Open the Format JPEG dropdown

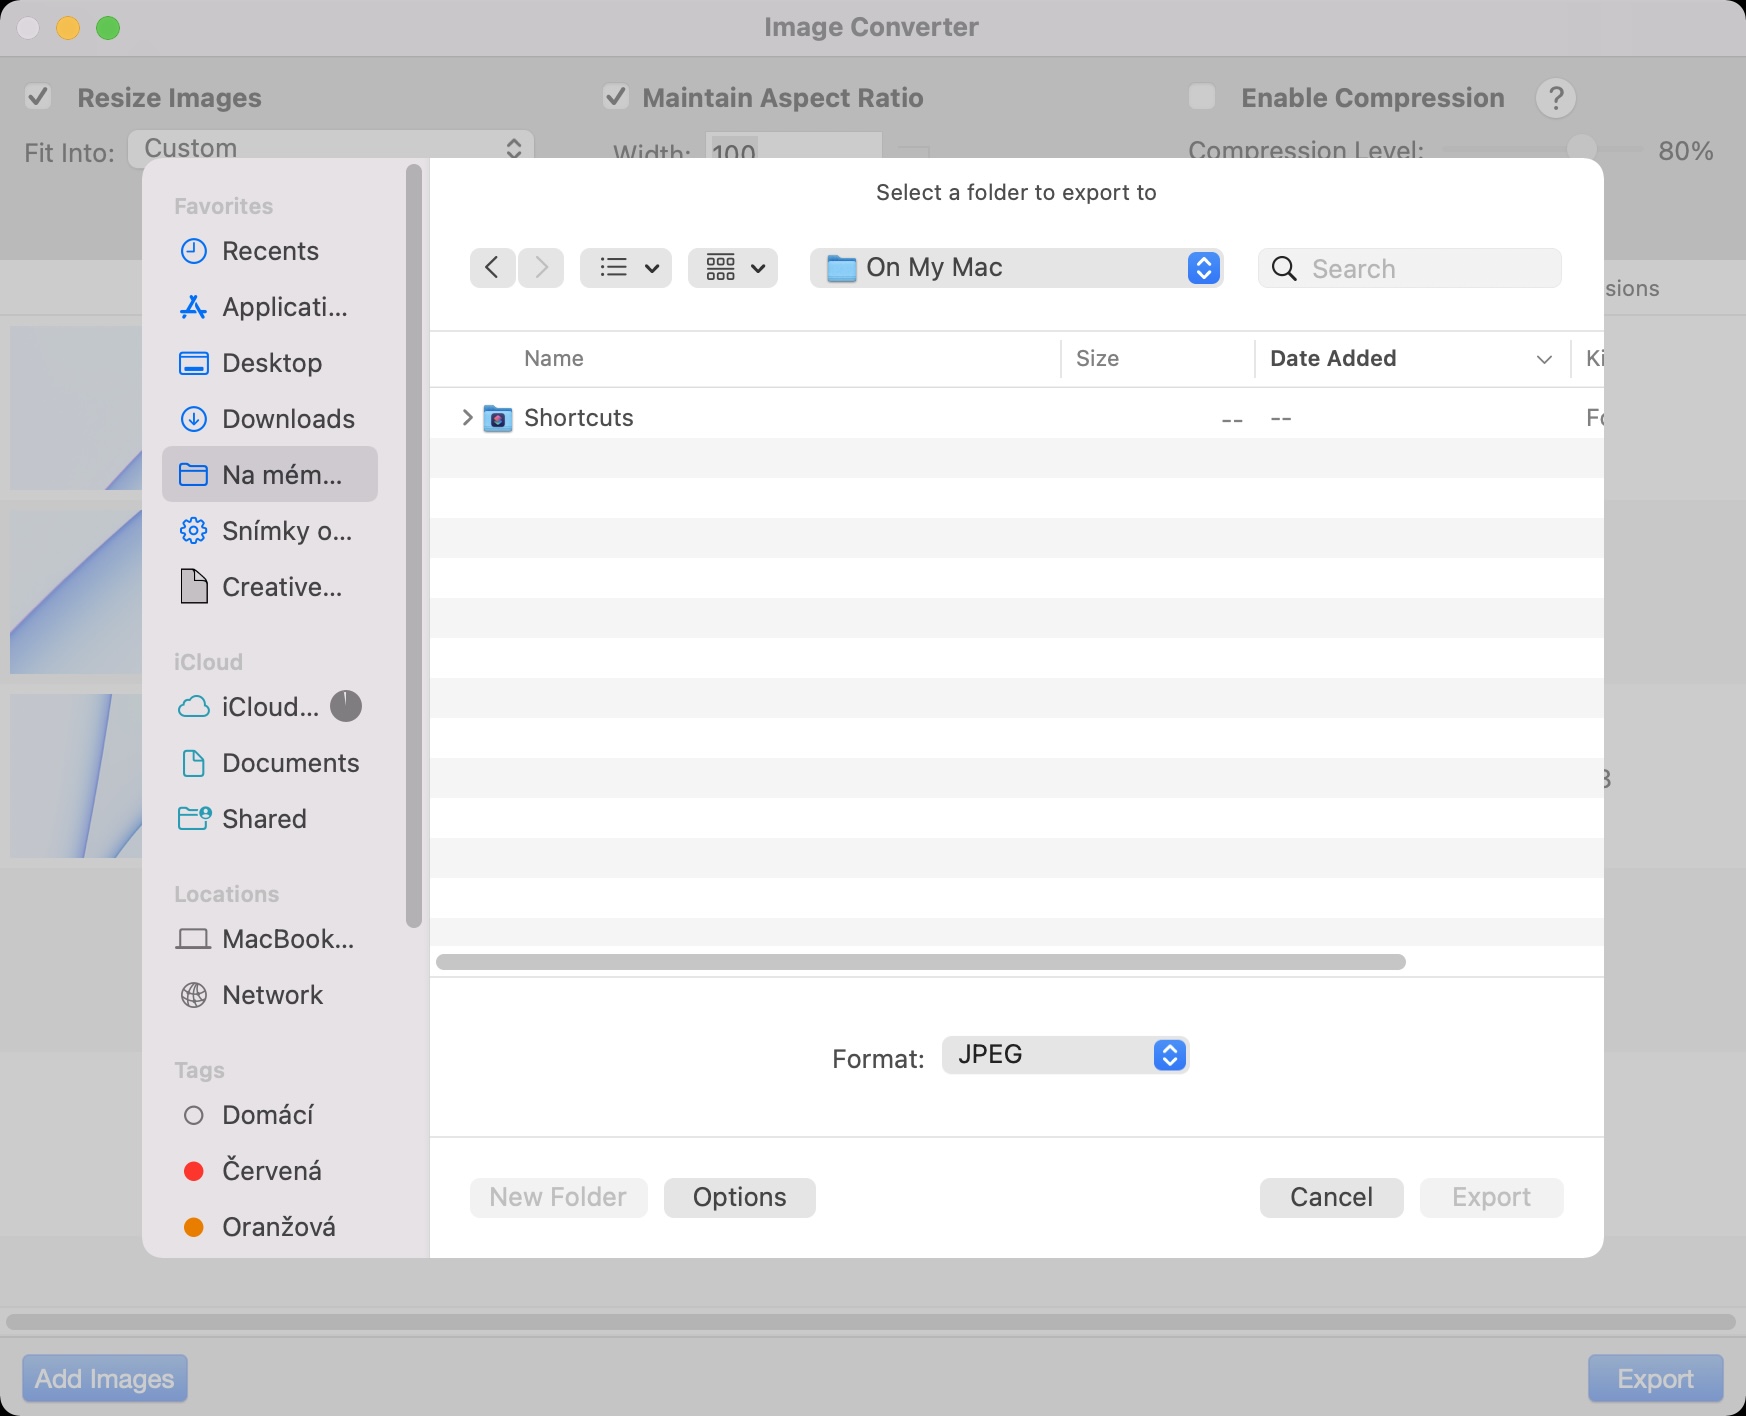(x=1064, y=1055)
